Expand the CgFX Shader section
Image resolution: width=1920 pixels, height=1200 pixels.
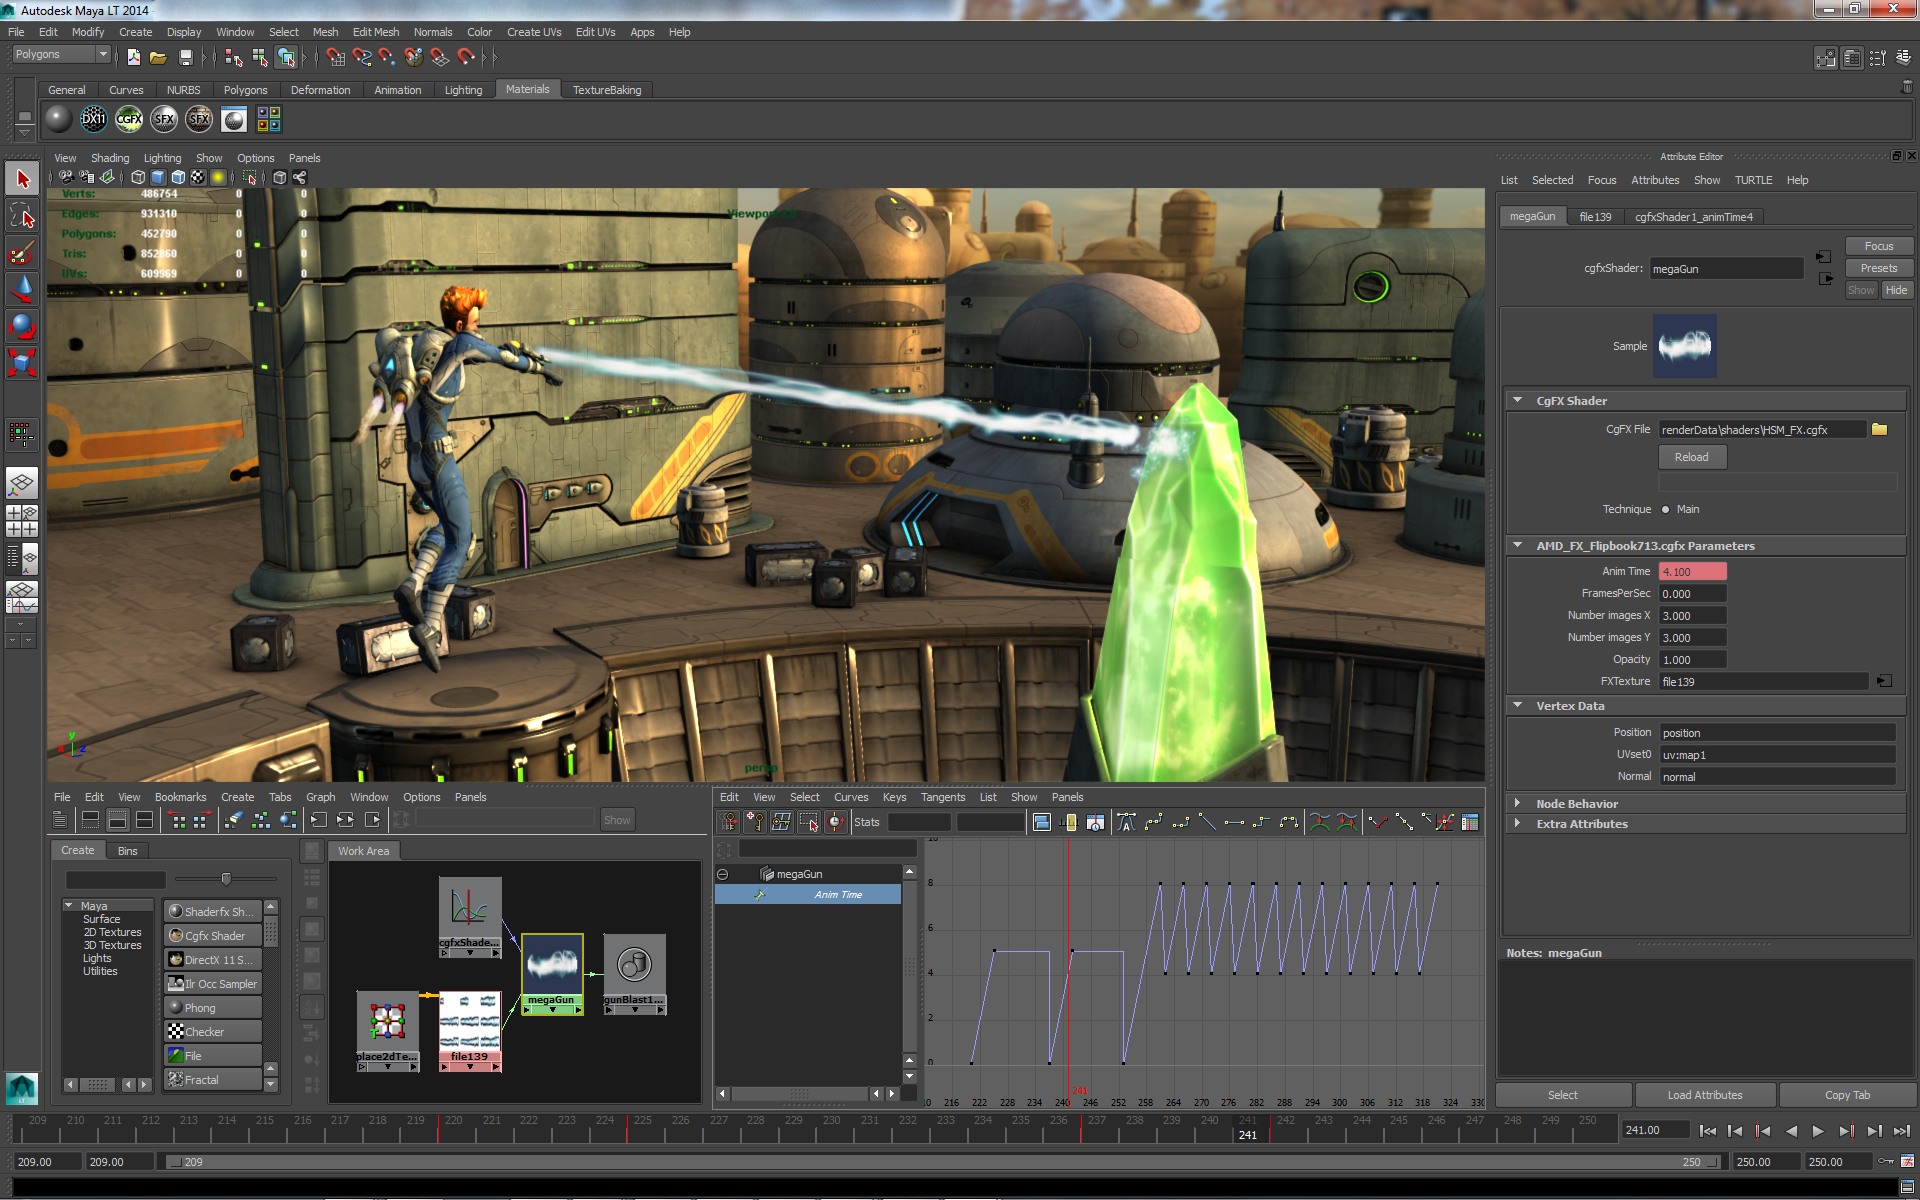pos(1516,400)
